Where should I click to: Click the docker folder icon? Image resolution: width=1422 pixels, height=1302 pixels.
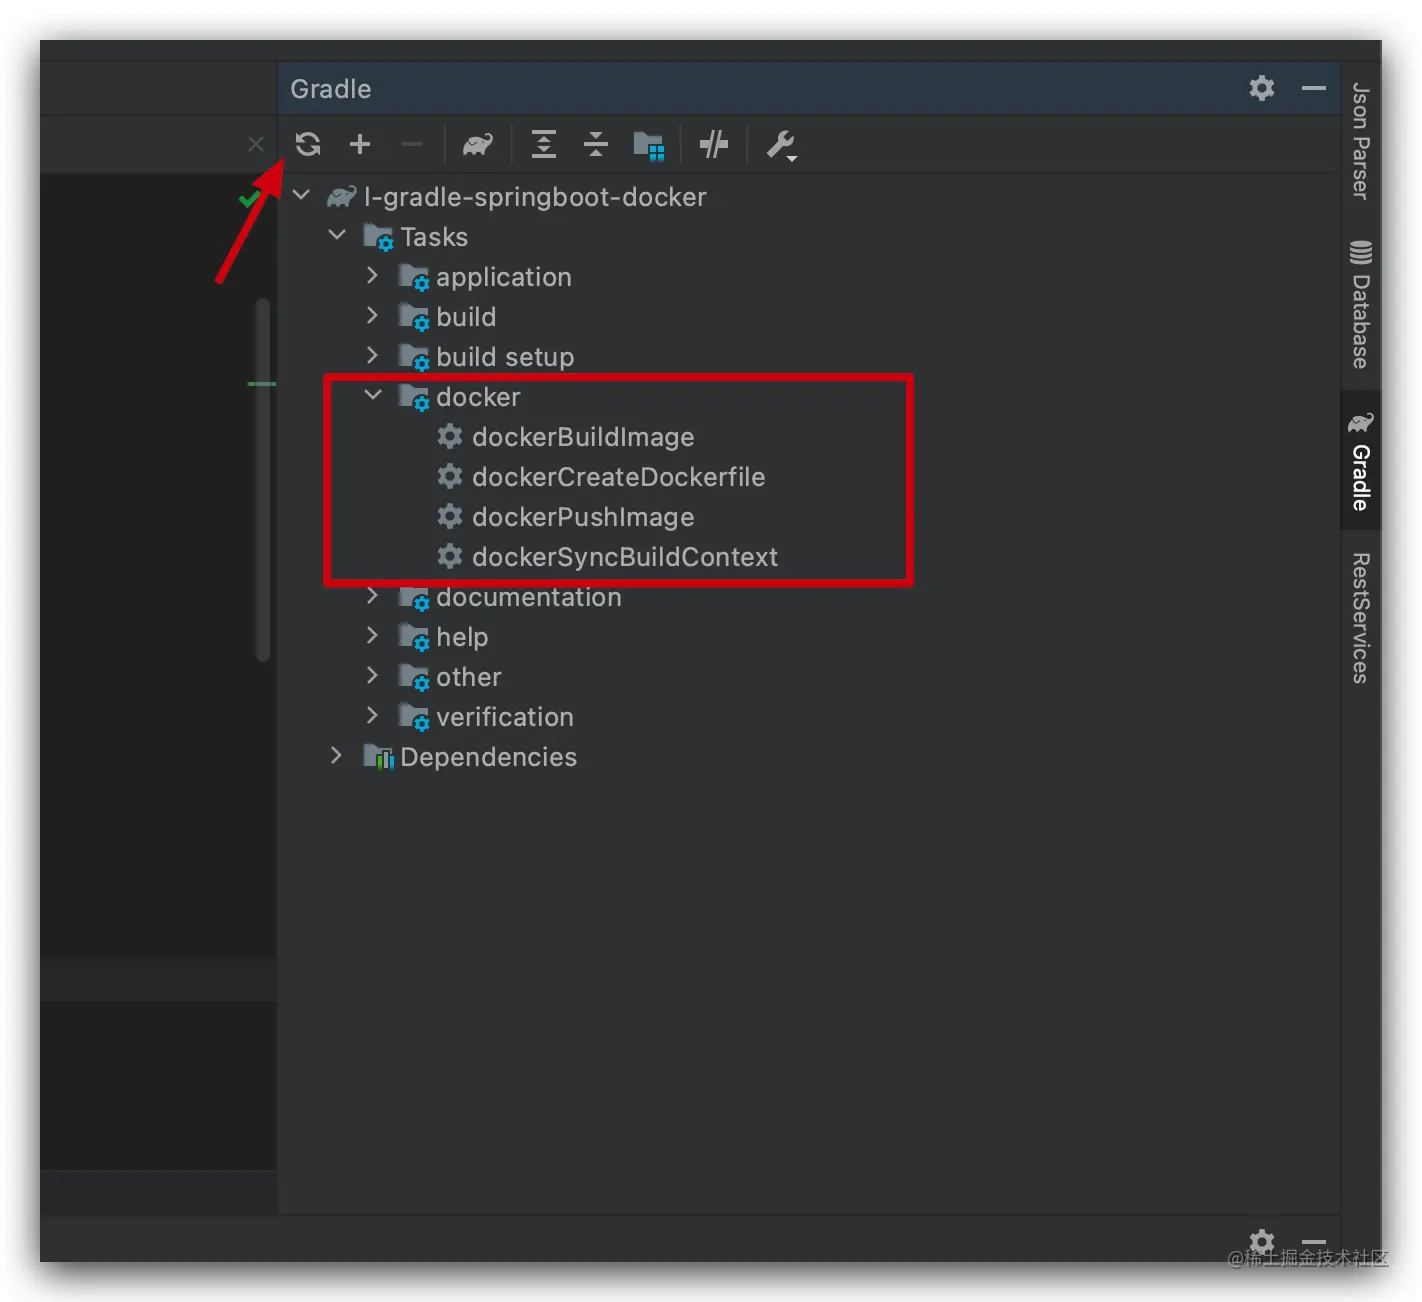click(414, 397)
